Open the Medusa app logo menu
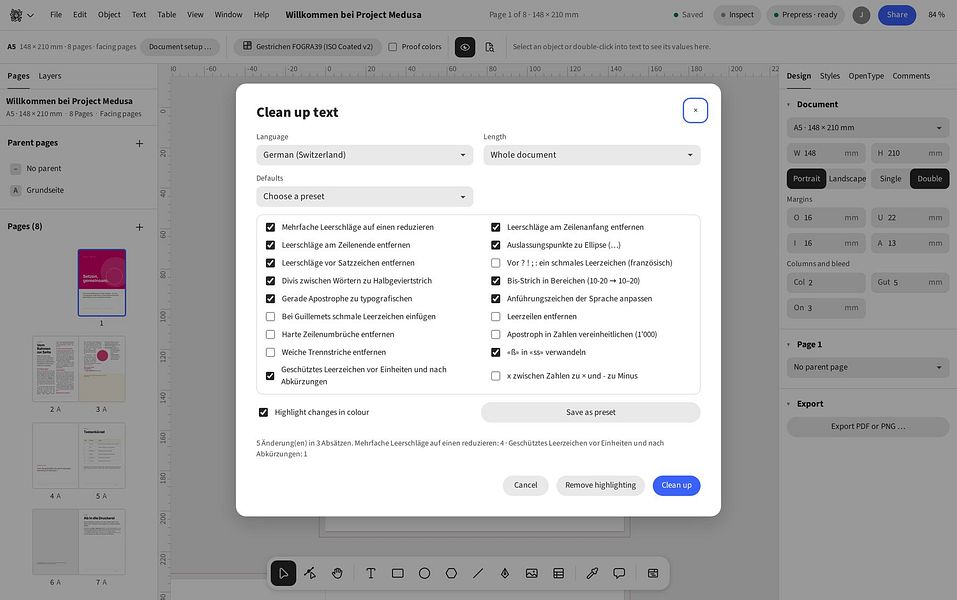Viewport: 957px width, 600px height. (21, 15)
